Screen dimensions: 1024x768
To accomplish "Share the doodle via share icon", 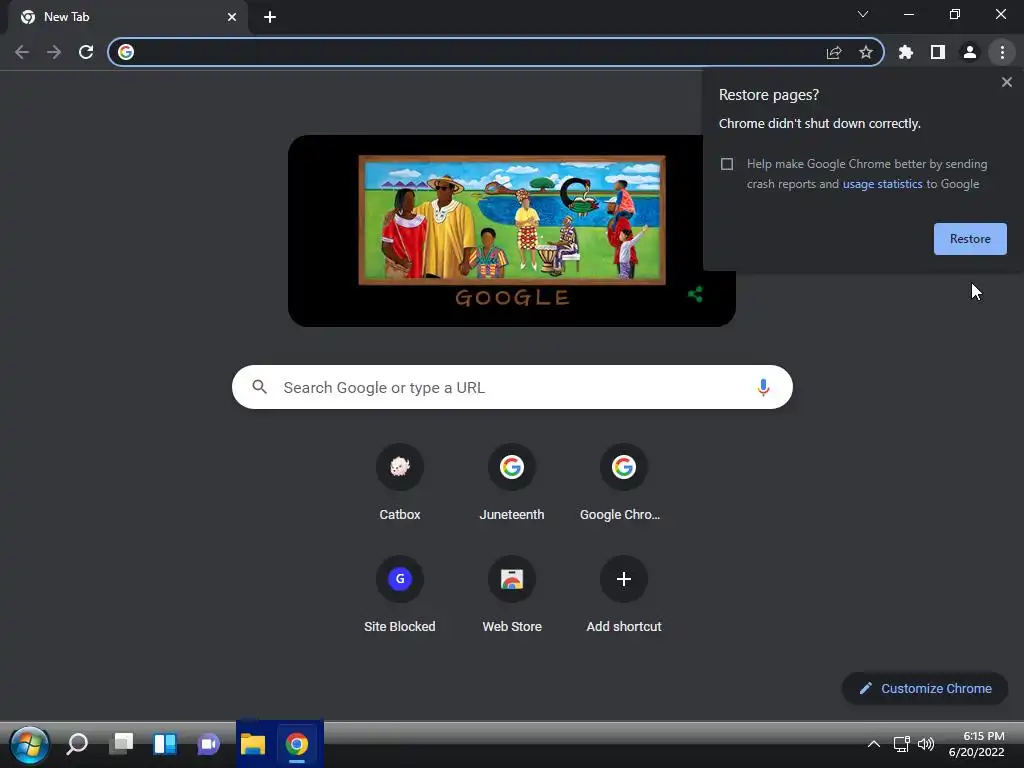I will [x=696, y=295].
